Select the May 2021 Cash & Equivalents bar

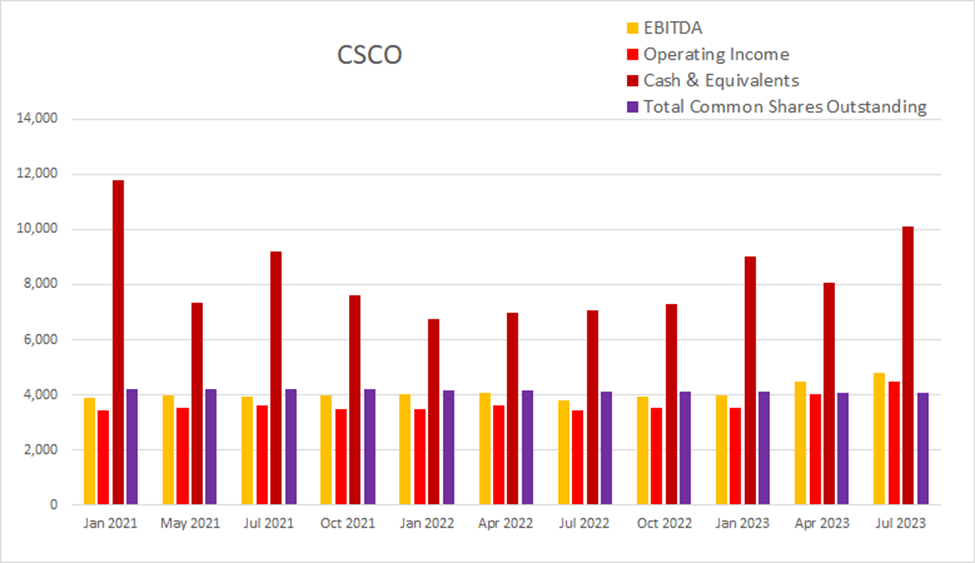tap(197, 403)
